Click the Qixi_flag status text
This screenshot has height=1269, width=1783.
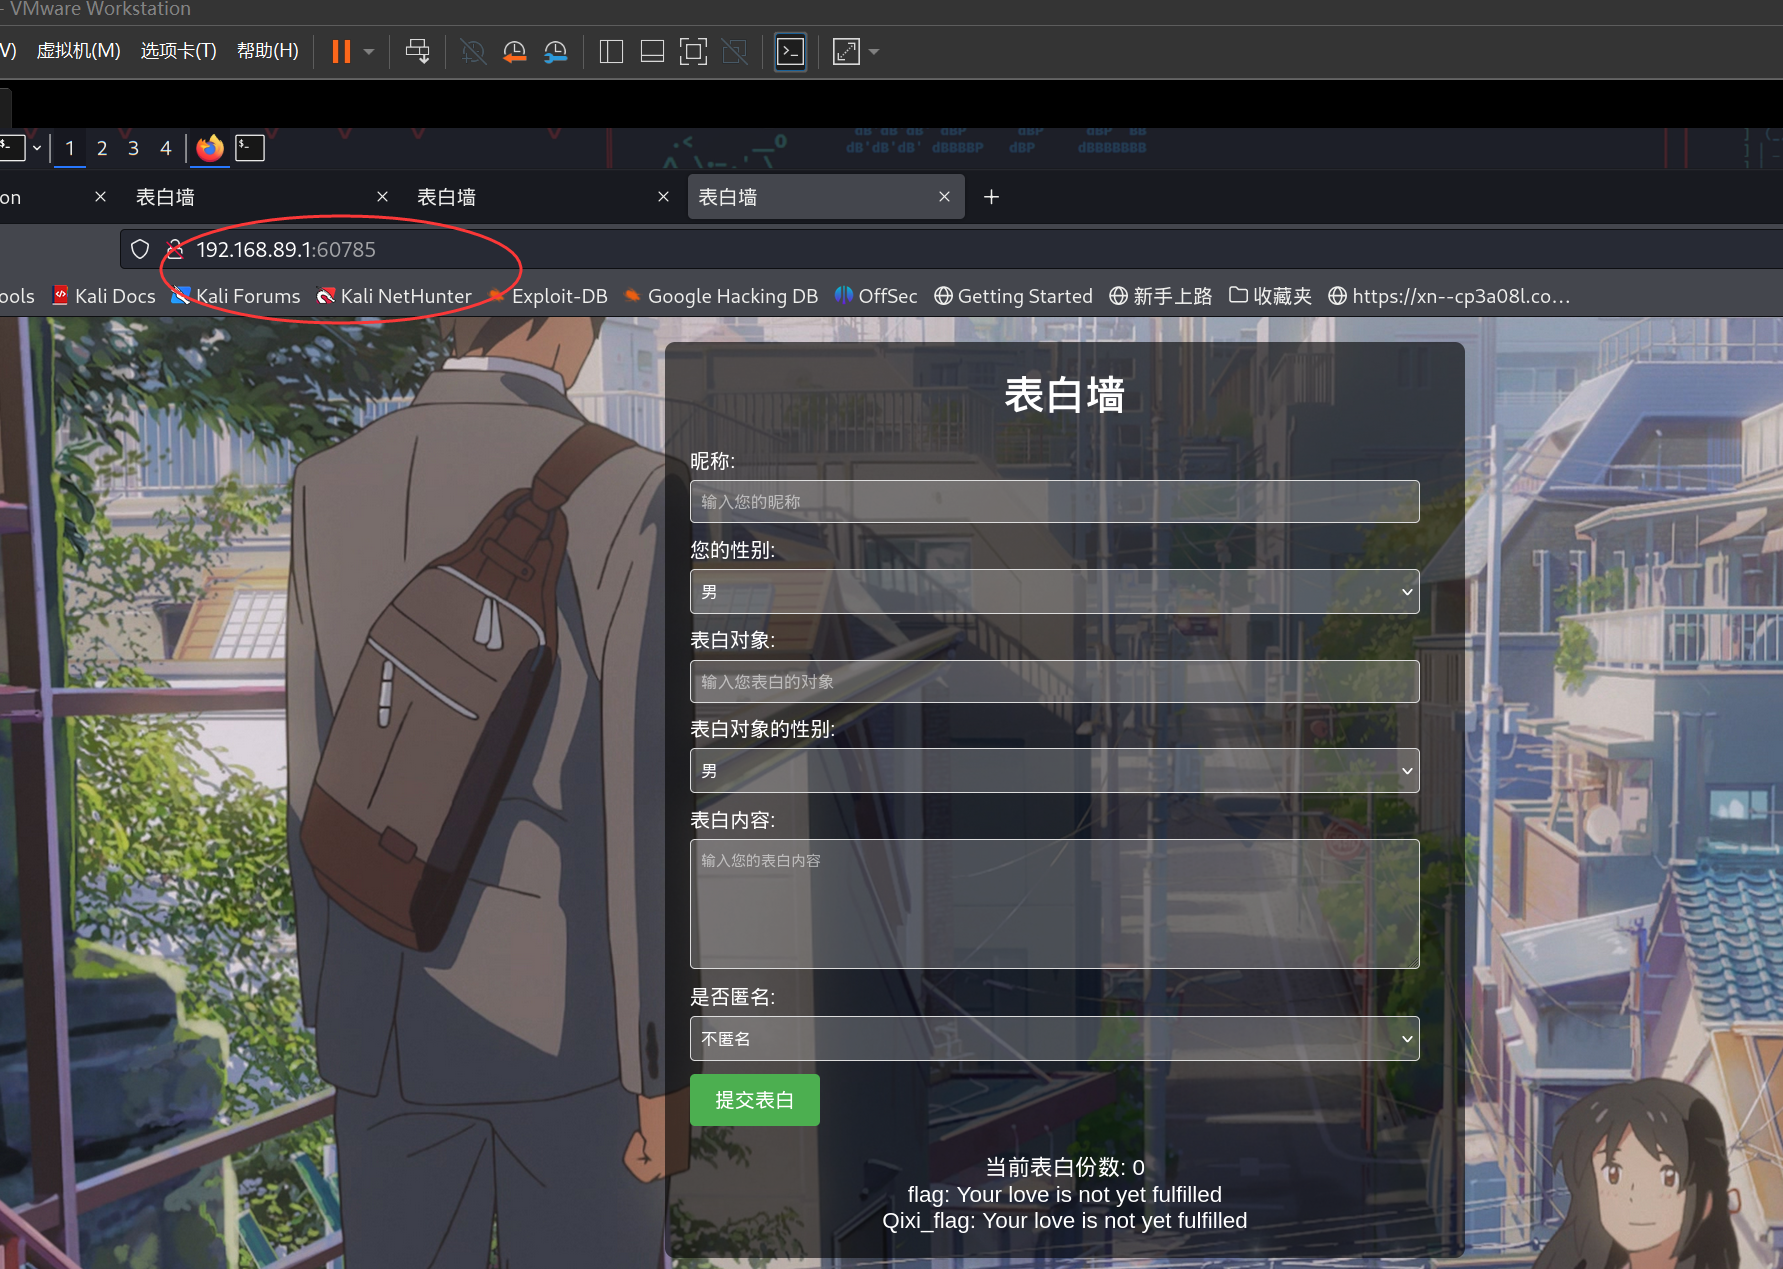pyautogui.click(x=1065, y=1220)
